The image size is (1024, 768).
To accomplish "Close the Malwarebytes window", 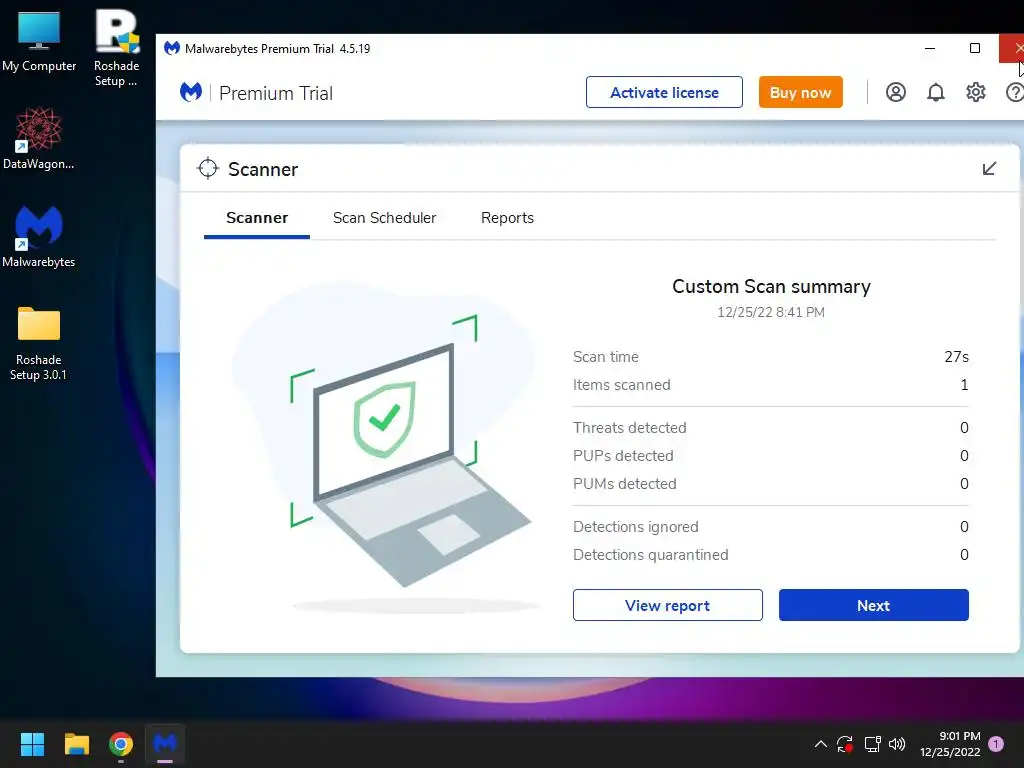I will [x=1014, y=48].
